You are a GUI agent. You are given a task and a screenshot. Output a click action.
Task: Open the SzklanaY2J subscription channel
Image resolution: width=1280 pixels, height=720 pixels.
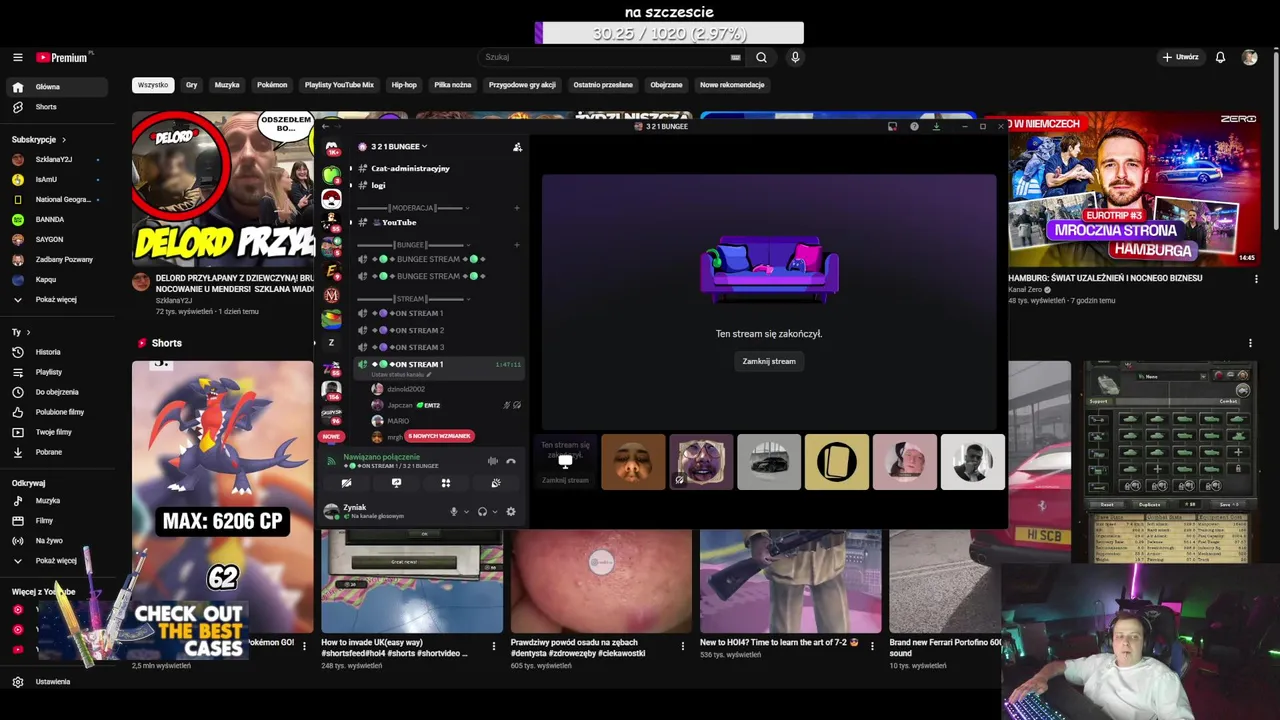click(x=58, y=159)
